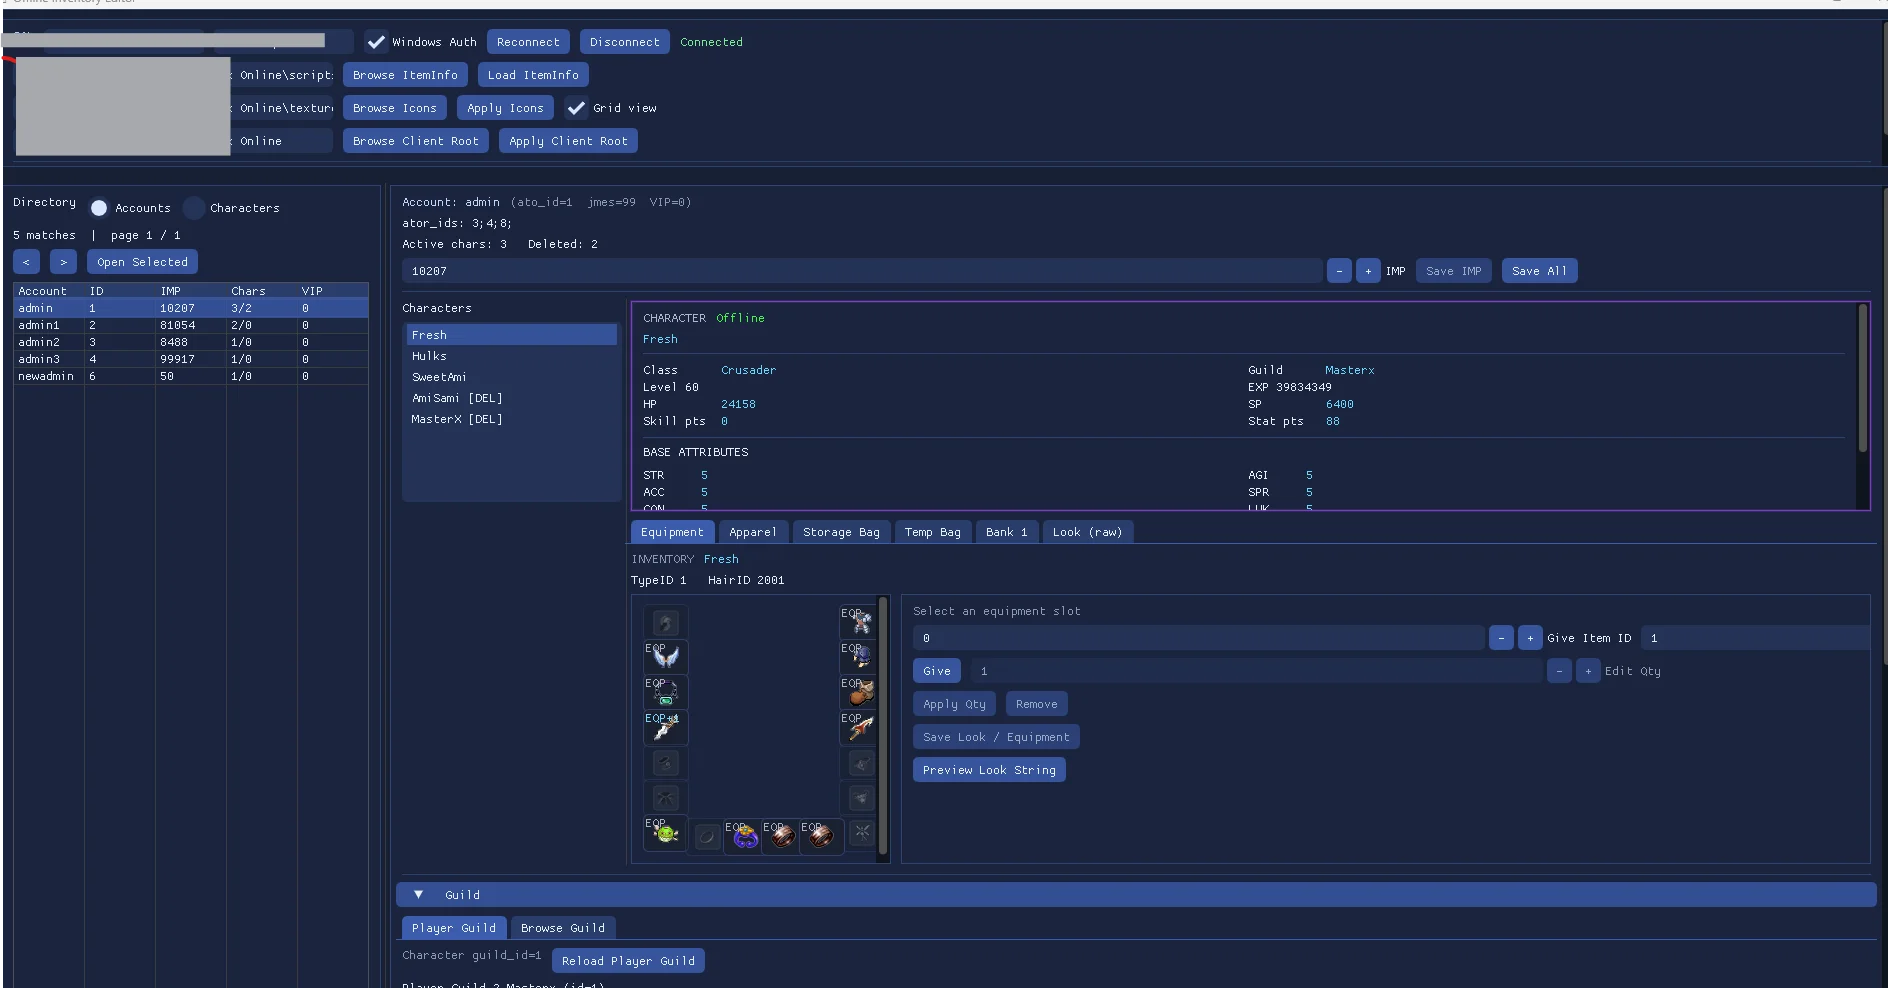Select the equipped silver body armor item

click(x=859, y=622)
